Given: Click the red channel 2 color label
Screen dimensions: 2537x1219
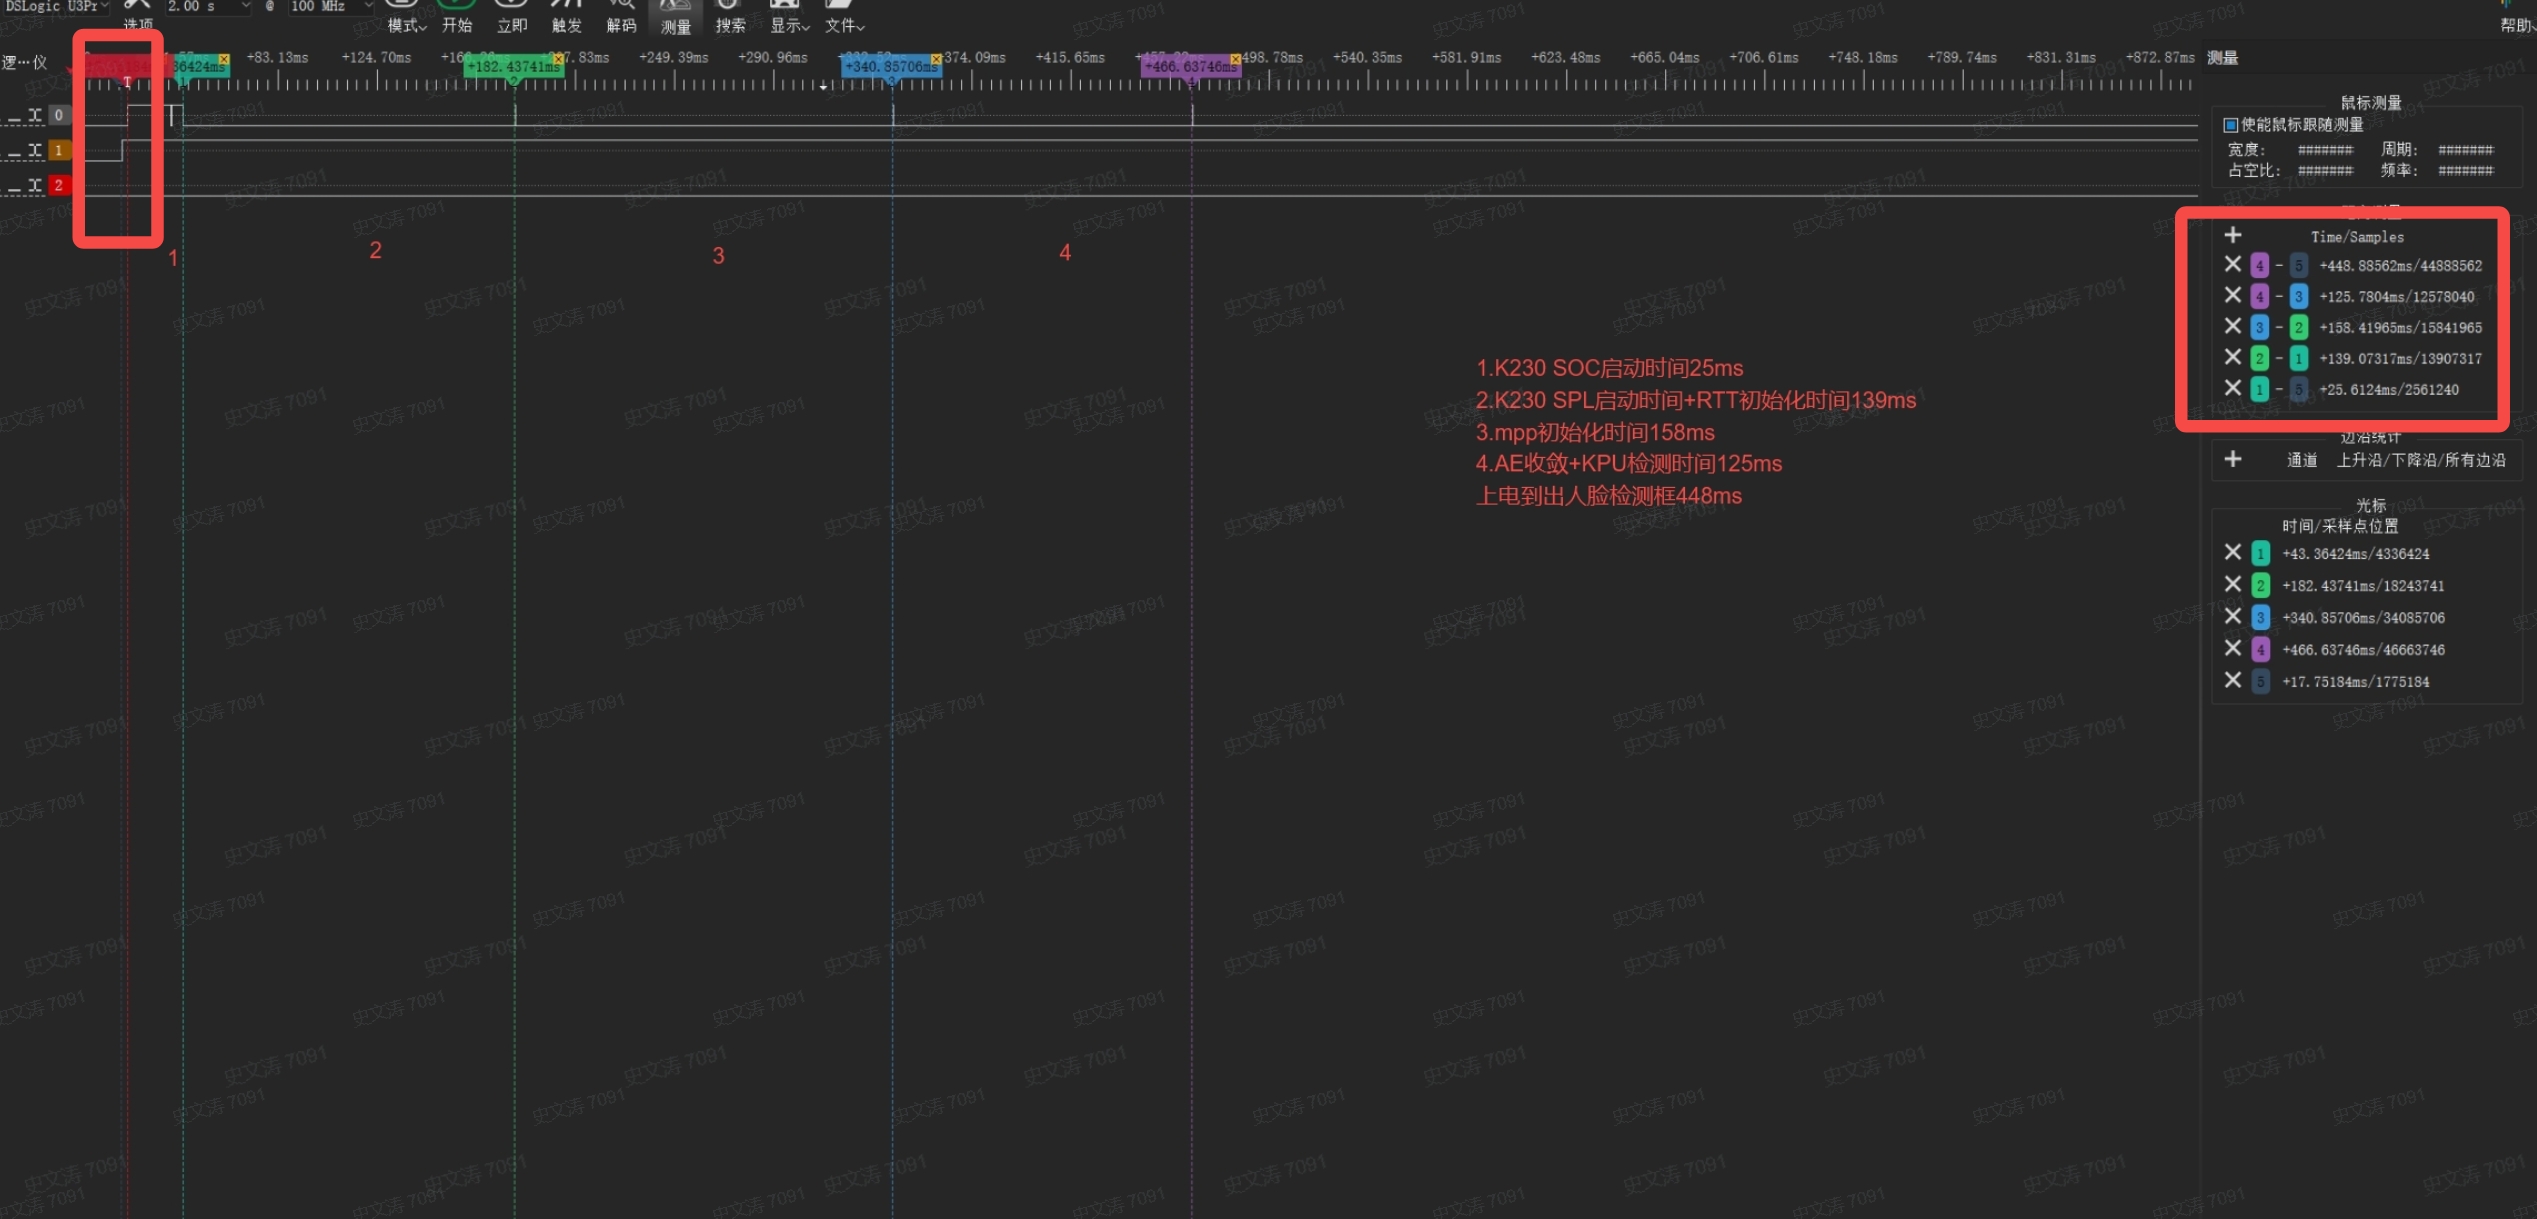Looking at the screenshot, I should [x=59, y=186].
